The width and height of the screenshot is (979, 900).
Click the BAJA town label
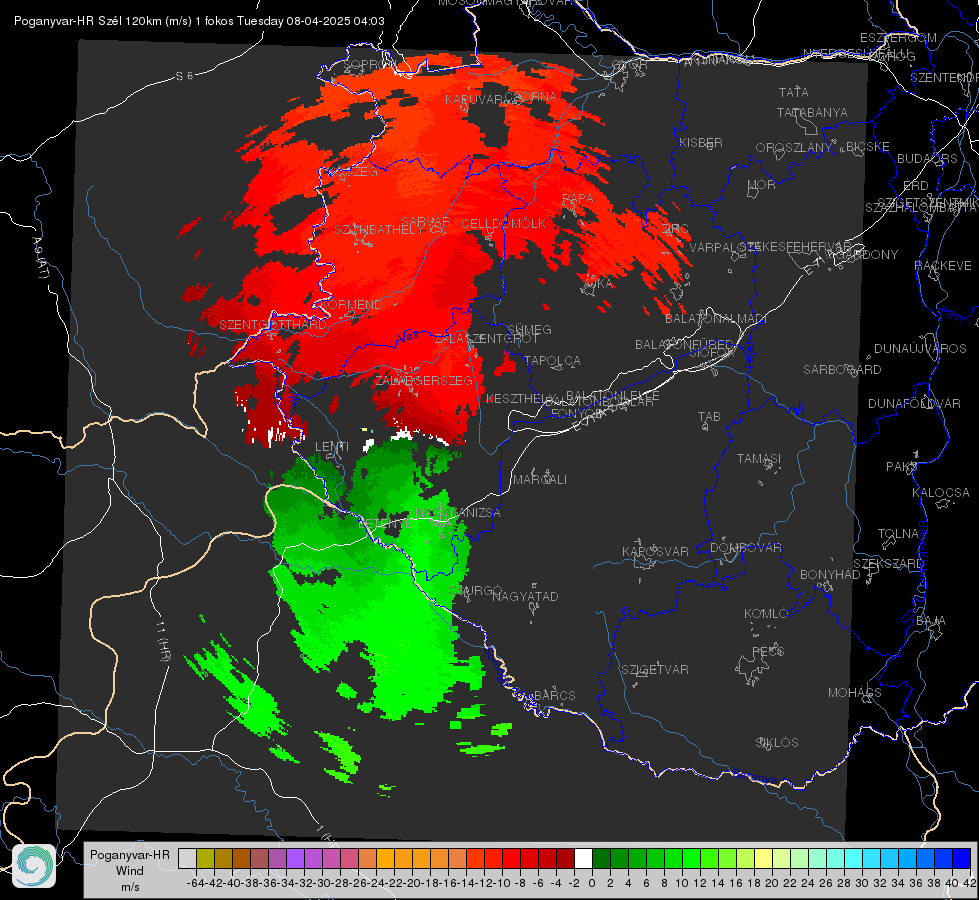click(x=931, y=621)
